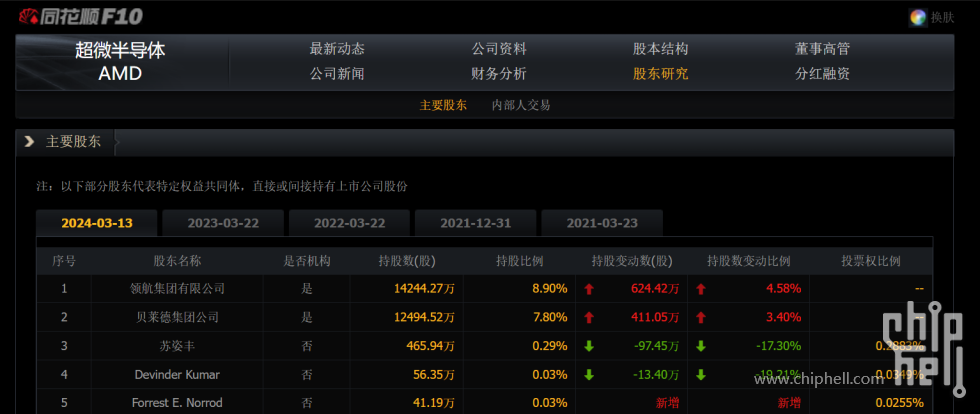Image resolution: width=980 pixels, height=414 pixels.
Task: Click the 0.29% holding ratio
Action: (550, 346)
